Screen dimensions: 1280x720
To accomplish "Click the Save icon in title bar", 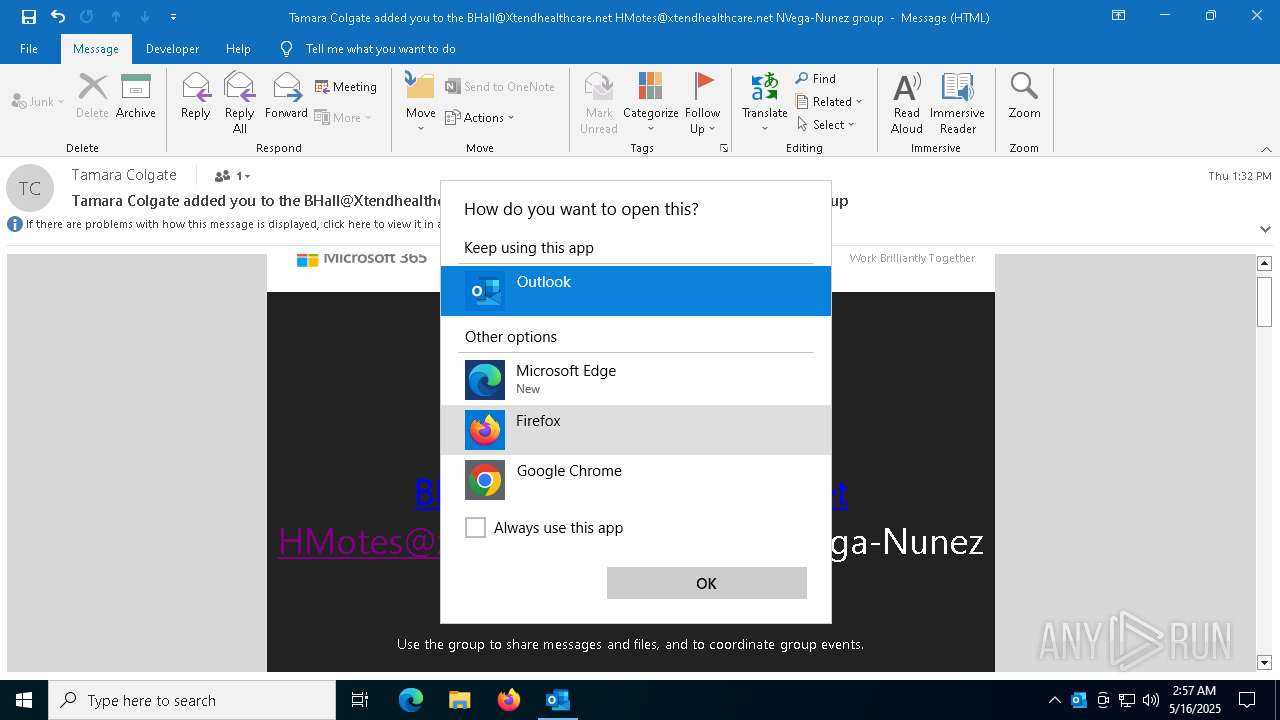I will pyautogui.click(x=28, y=17).
